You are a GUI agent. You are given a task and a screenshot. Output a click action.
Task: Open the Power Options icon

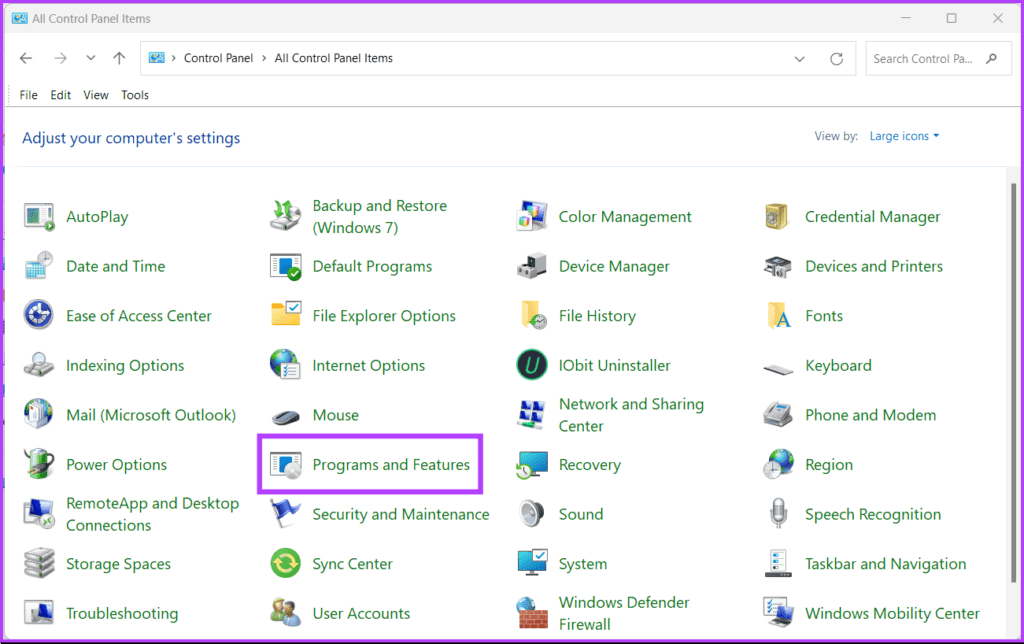39,465
